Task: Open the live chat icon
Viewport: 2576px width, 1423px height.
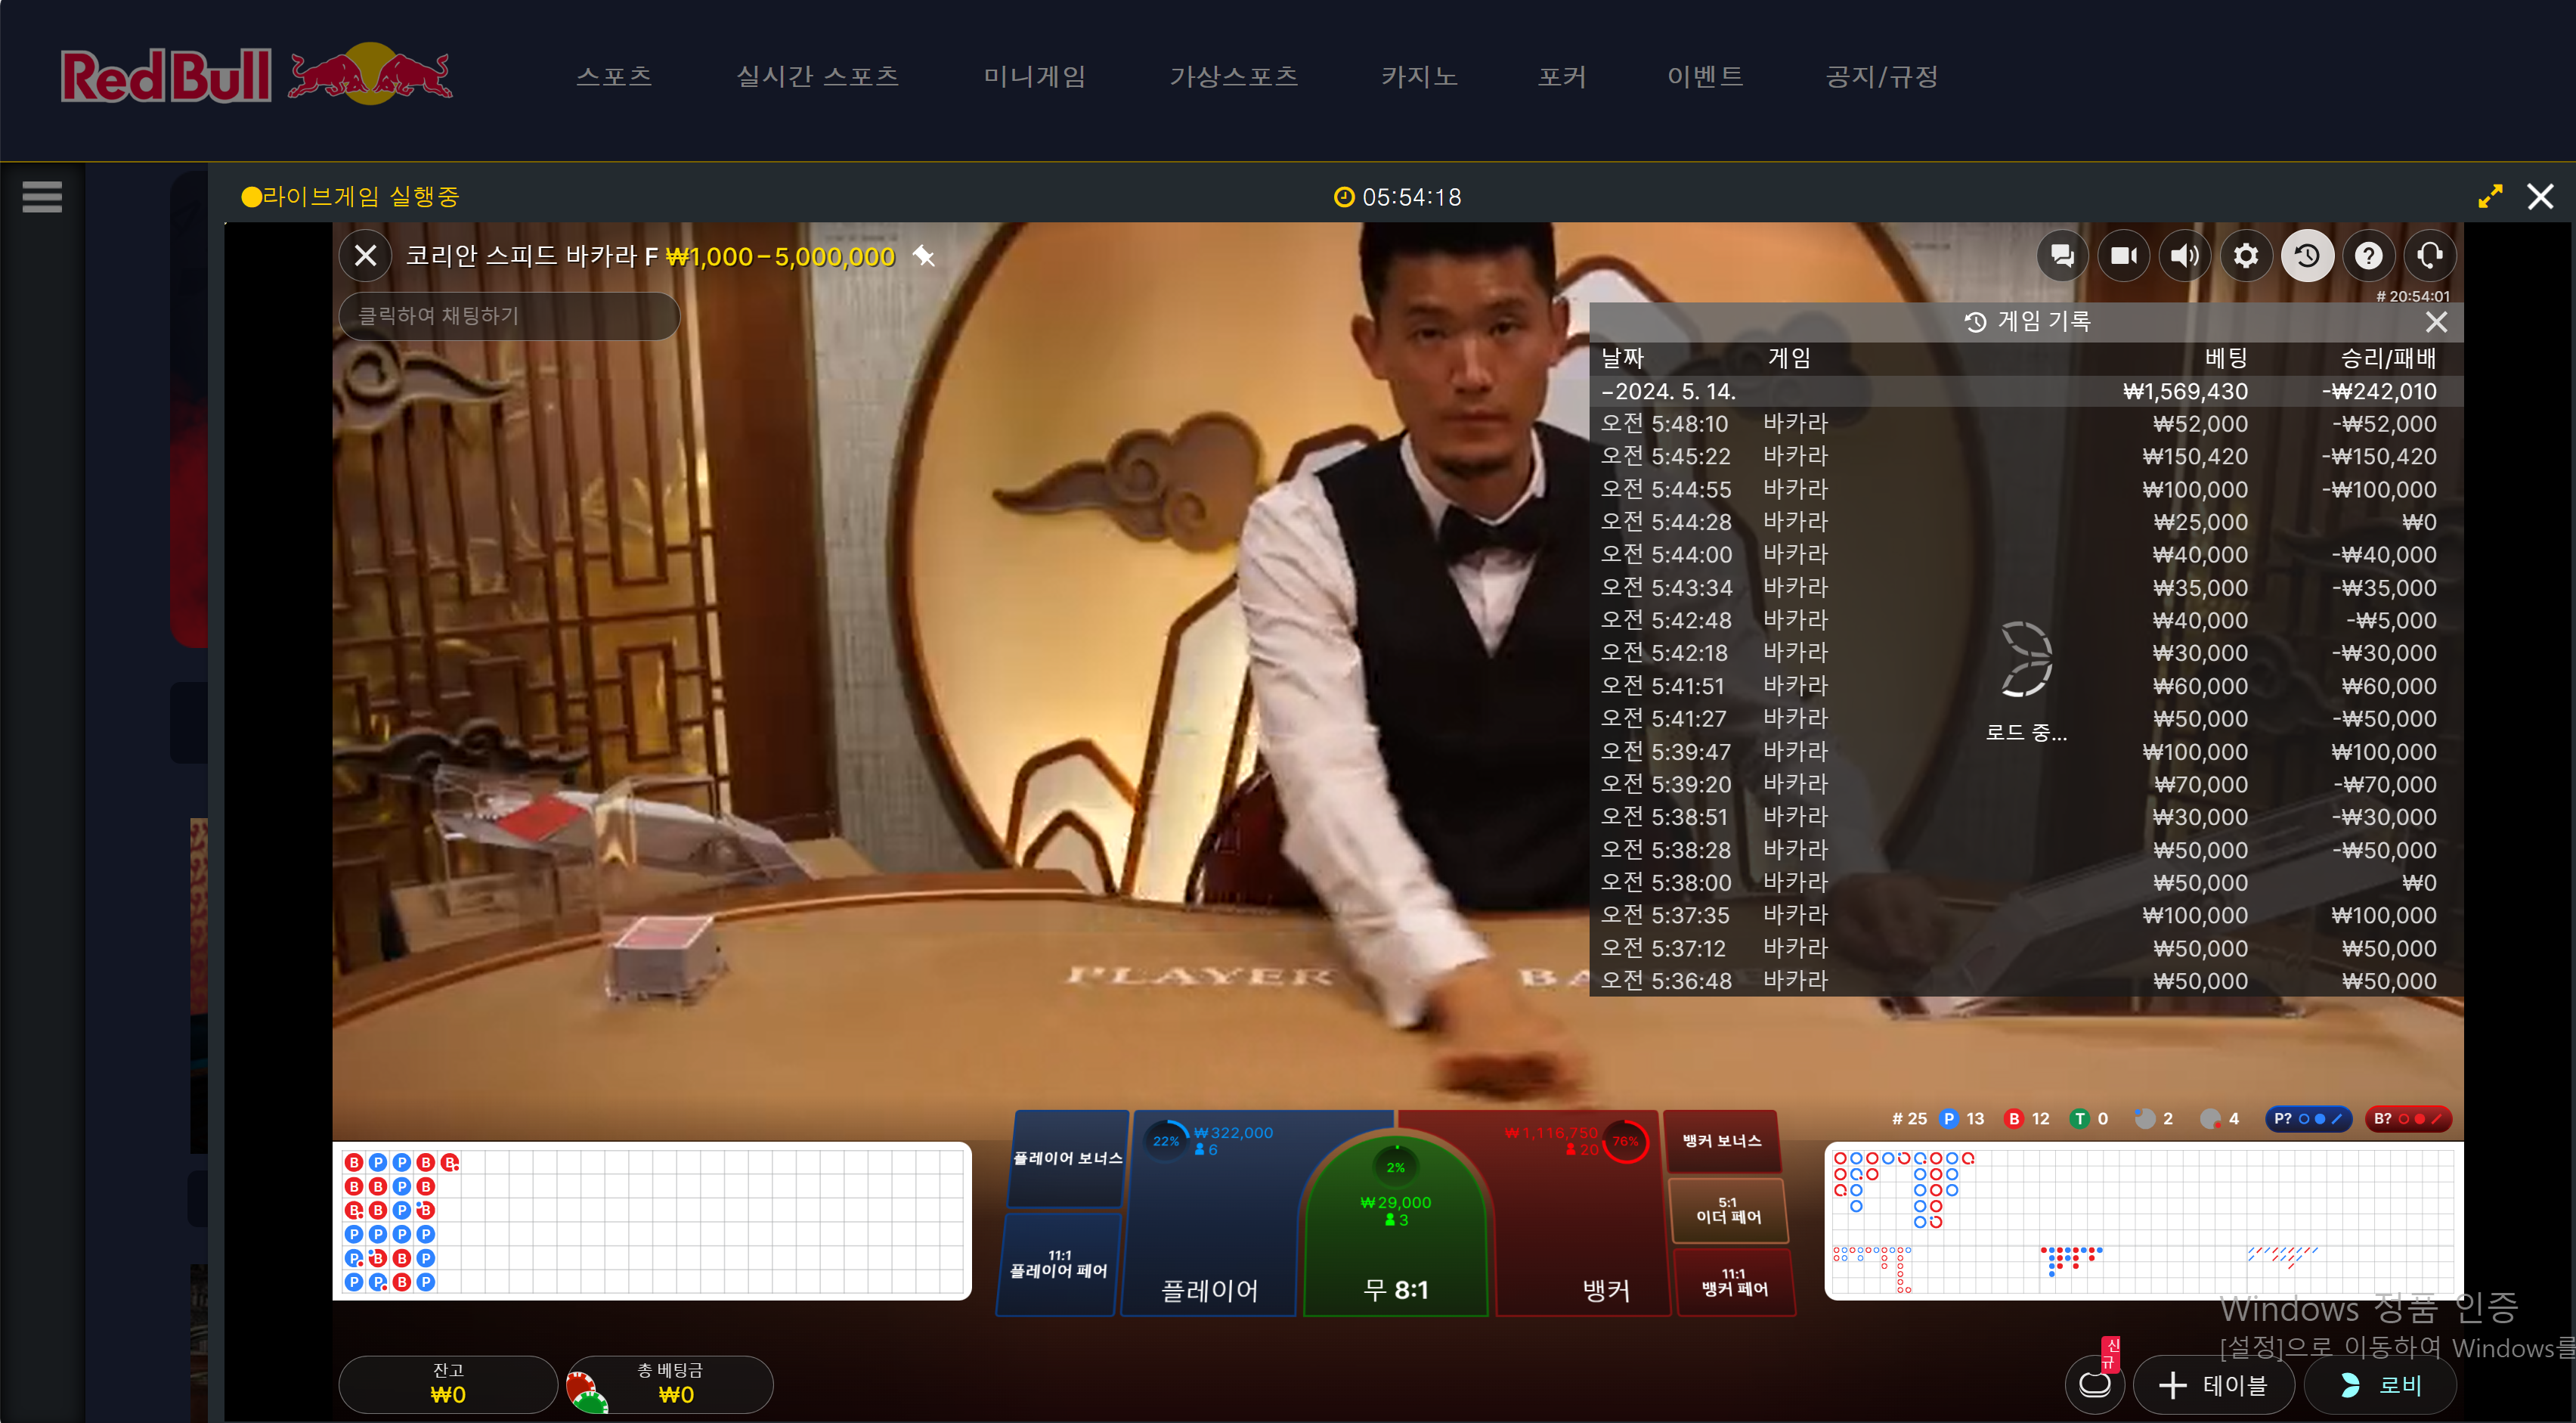Action: point(2061,256)
